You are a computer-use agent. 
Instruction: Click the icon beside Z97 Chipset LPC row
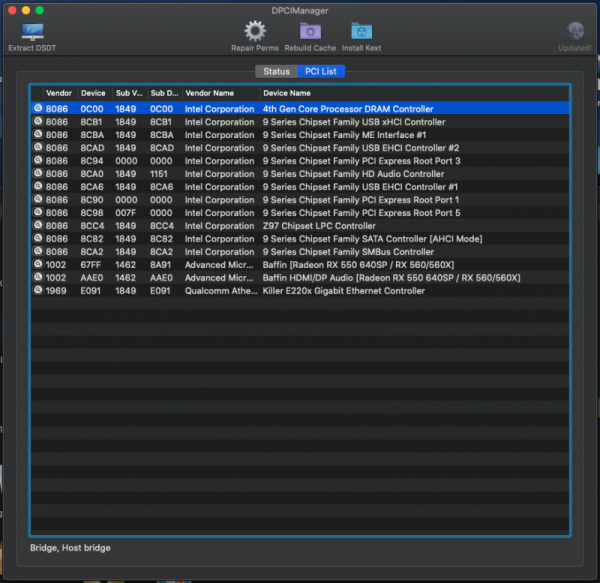(38, 226)
